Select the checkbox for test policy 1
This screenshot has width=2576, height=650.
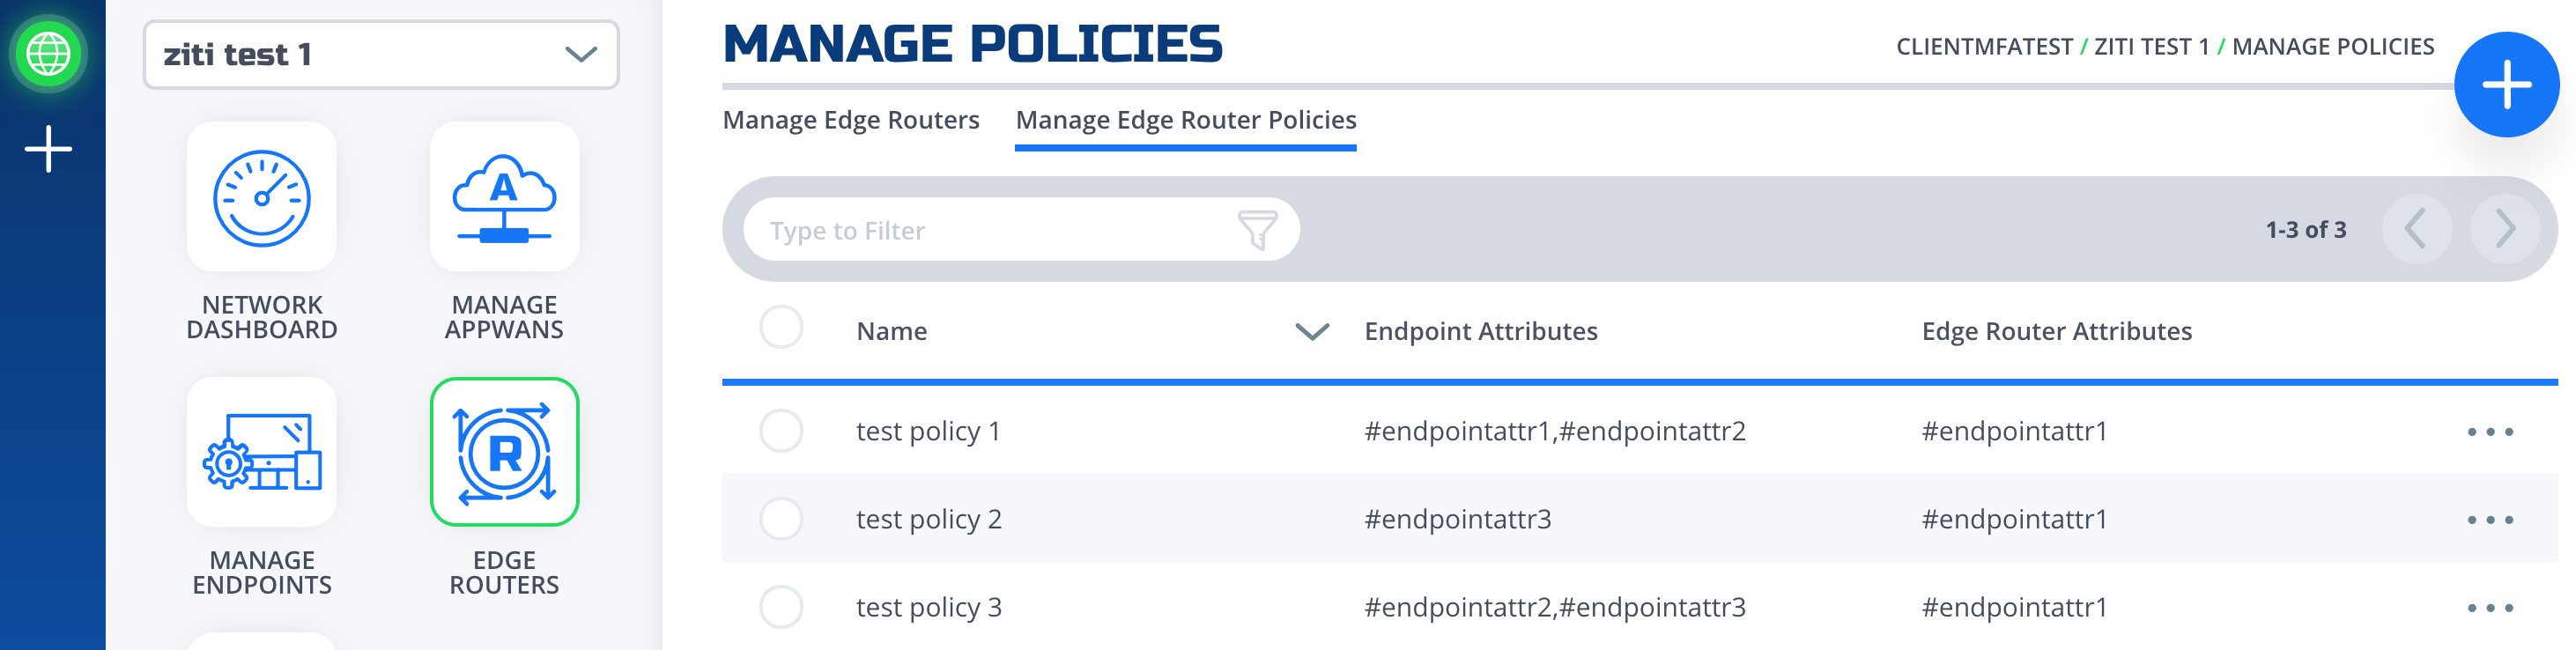(x=781, y=431)
